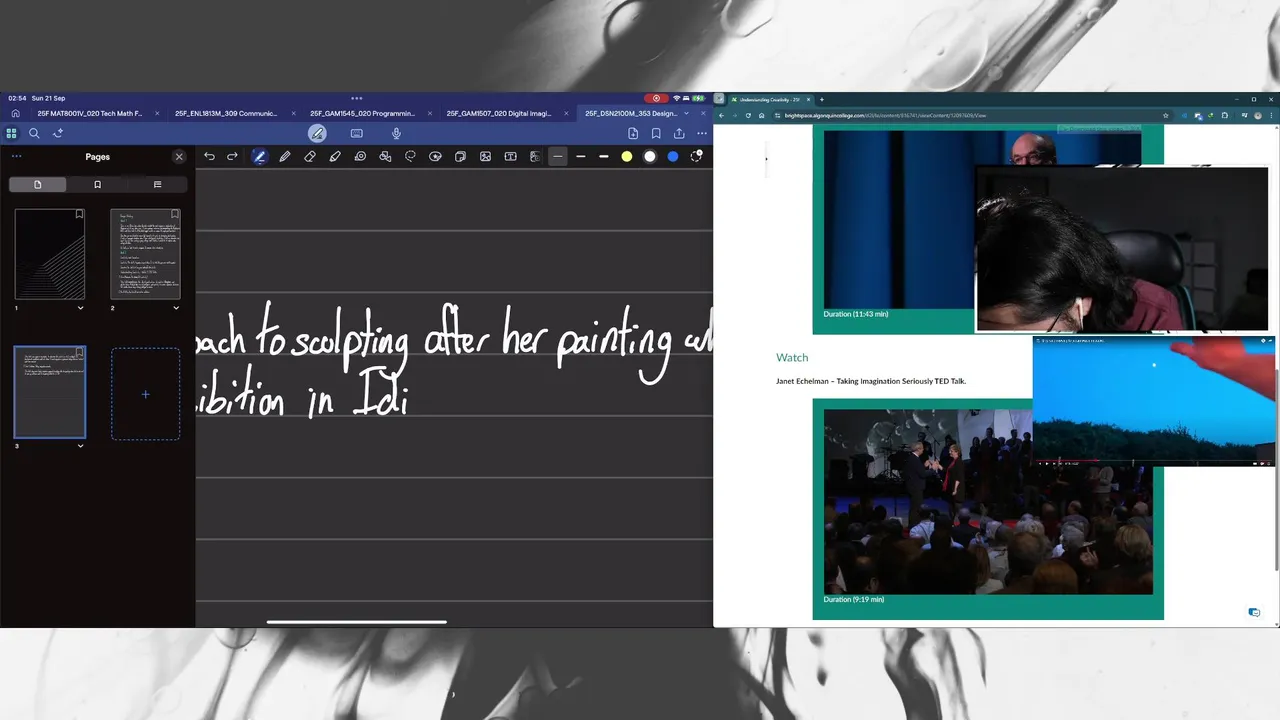
Task: Switch to pen writing mode
Action: (x=317, y=133)
